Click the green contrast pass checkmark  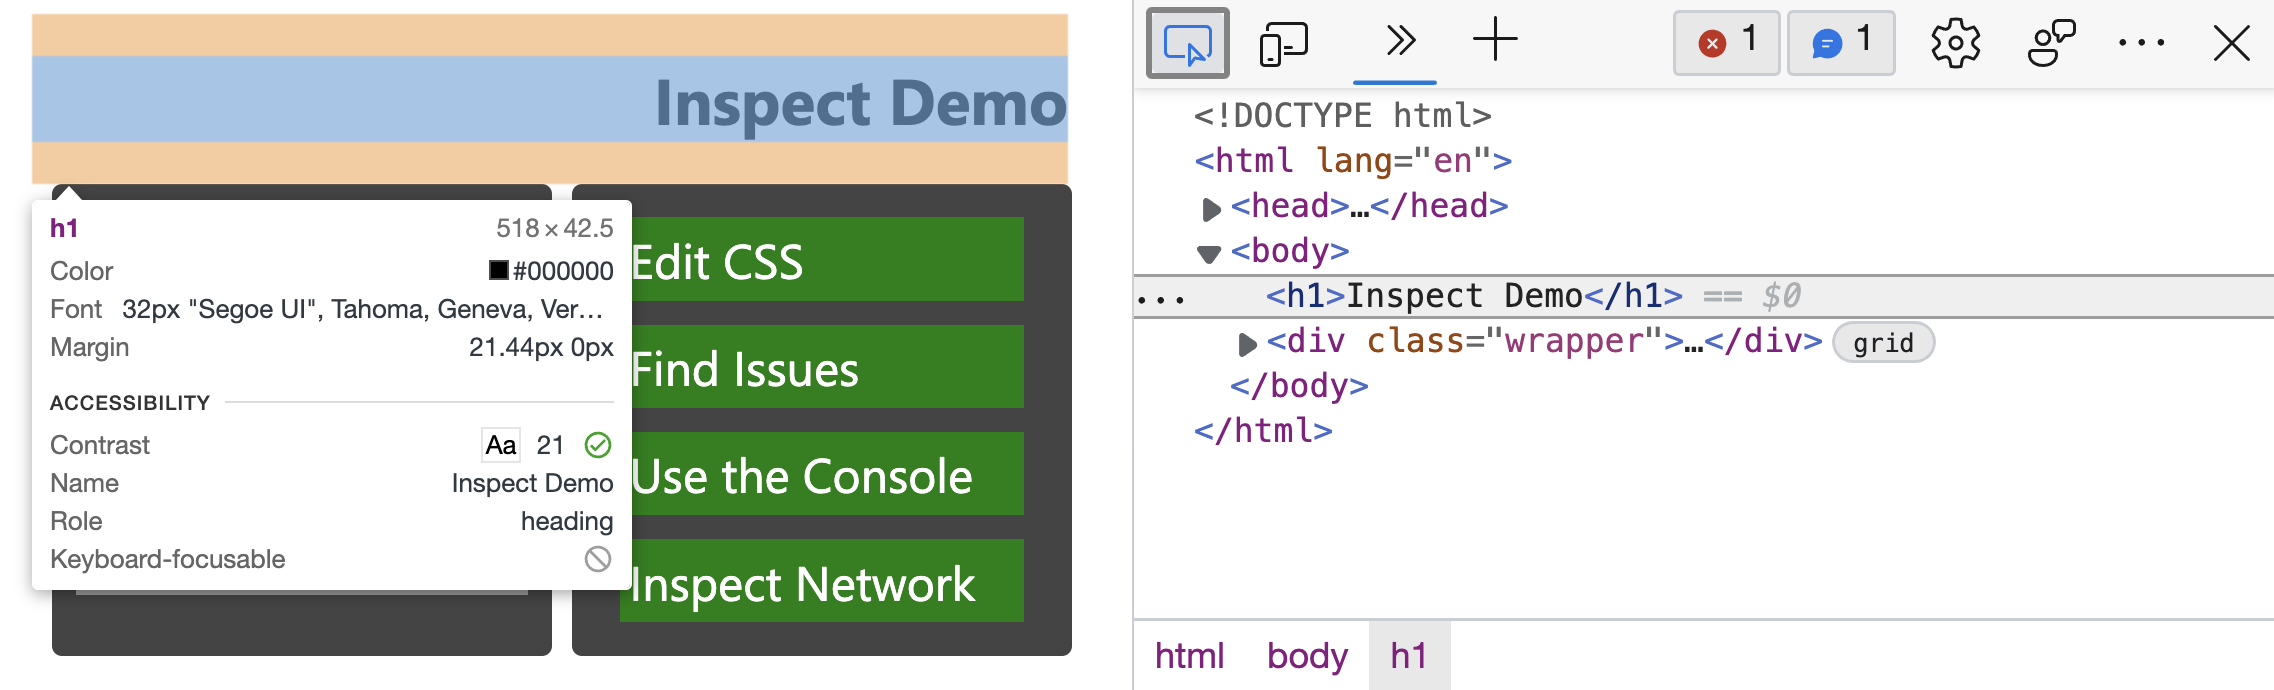pos(598,445)
